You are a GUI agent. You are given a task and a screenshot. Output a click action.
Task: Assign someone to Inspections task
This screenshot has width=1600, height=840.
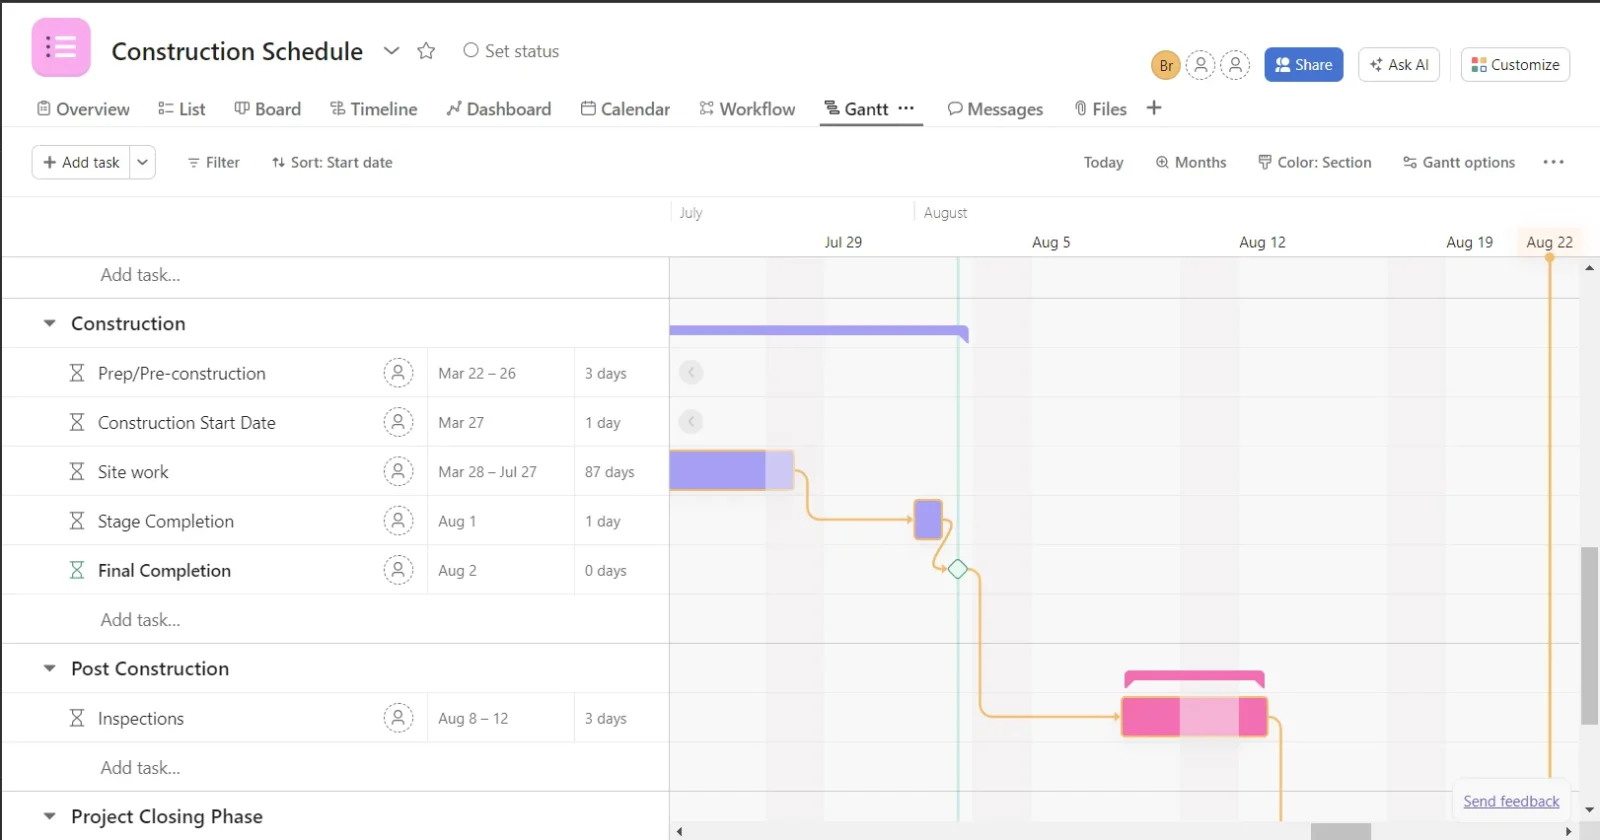click(x=398, y=718)
